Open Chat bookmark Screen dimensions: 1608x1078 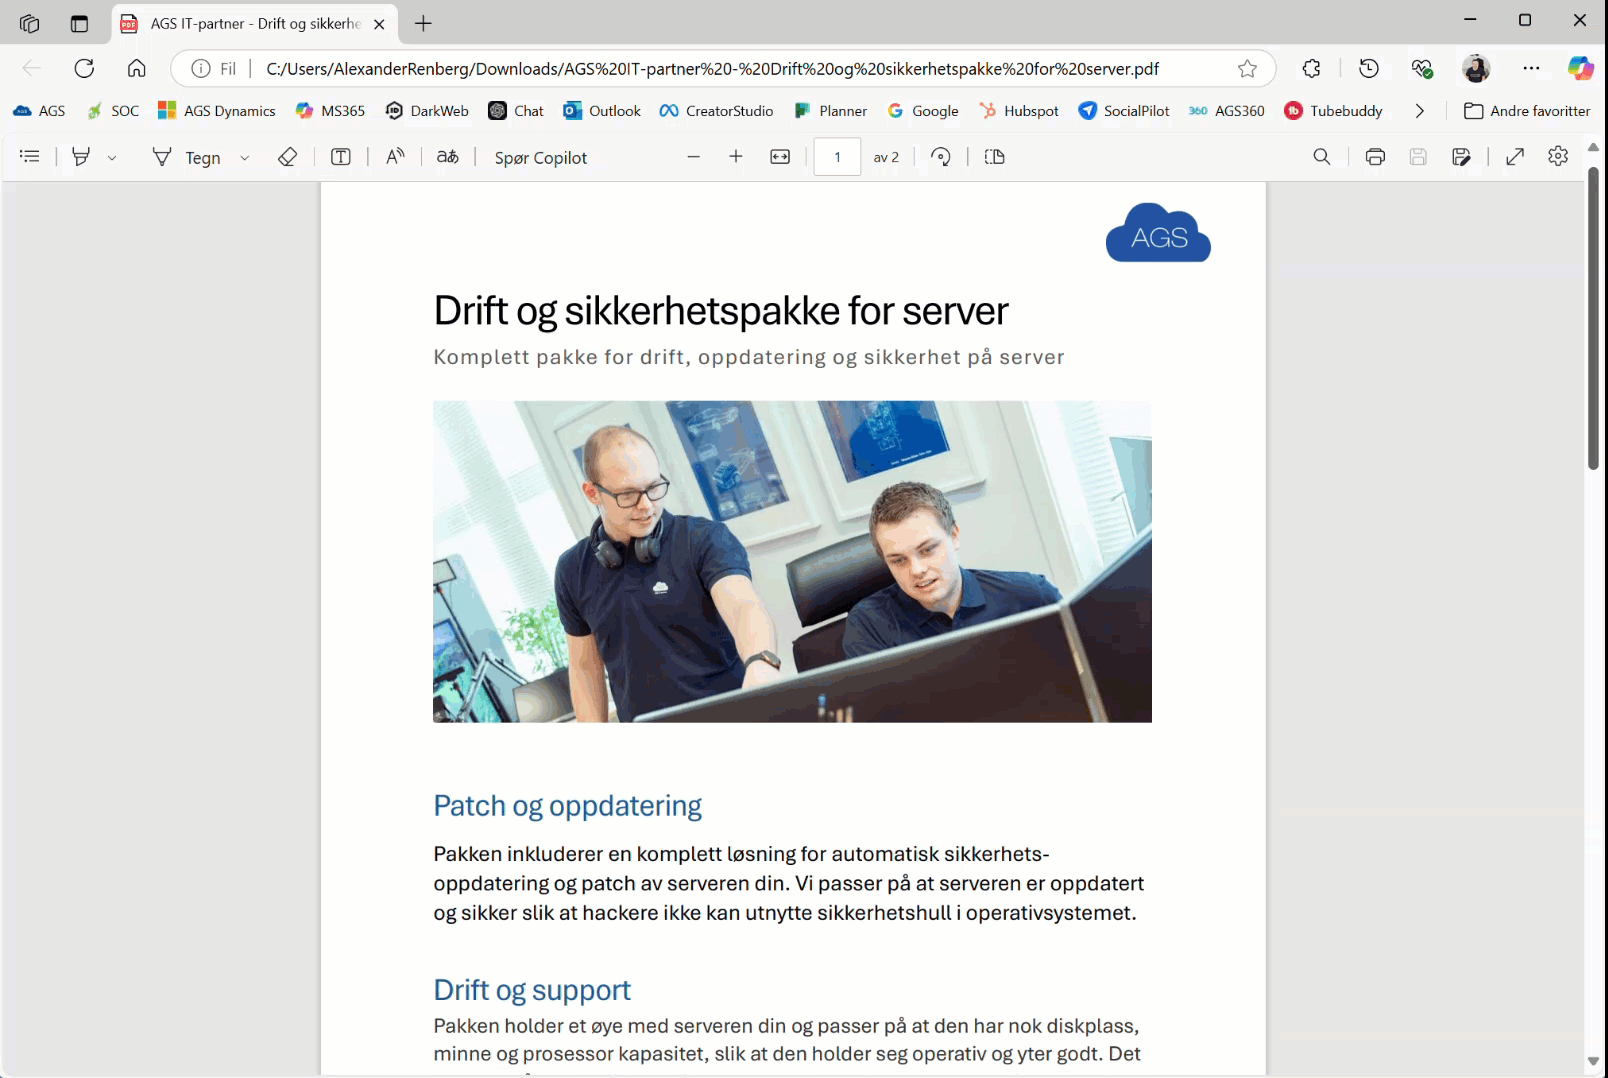click(516, 111)
